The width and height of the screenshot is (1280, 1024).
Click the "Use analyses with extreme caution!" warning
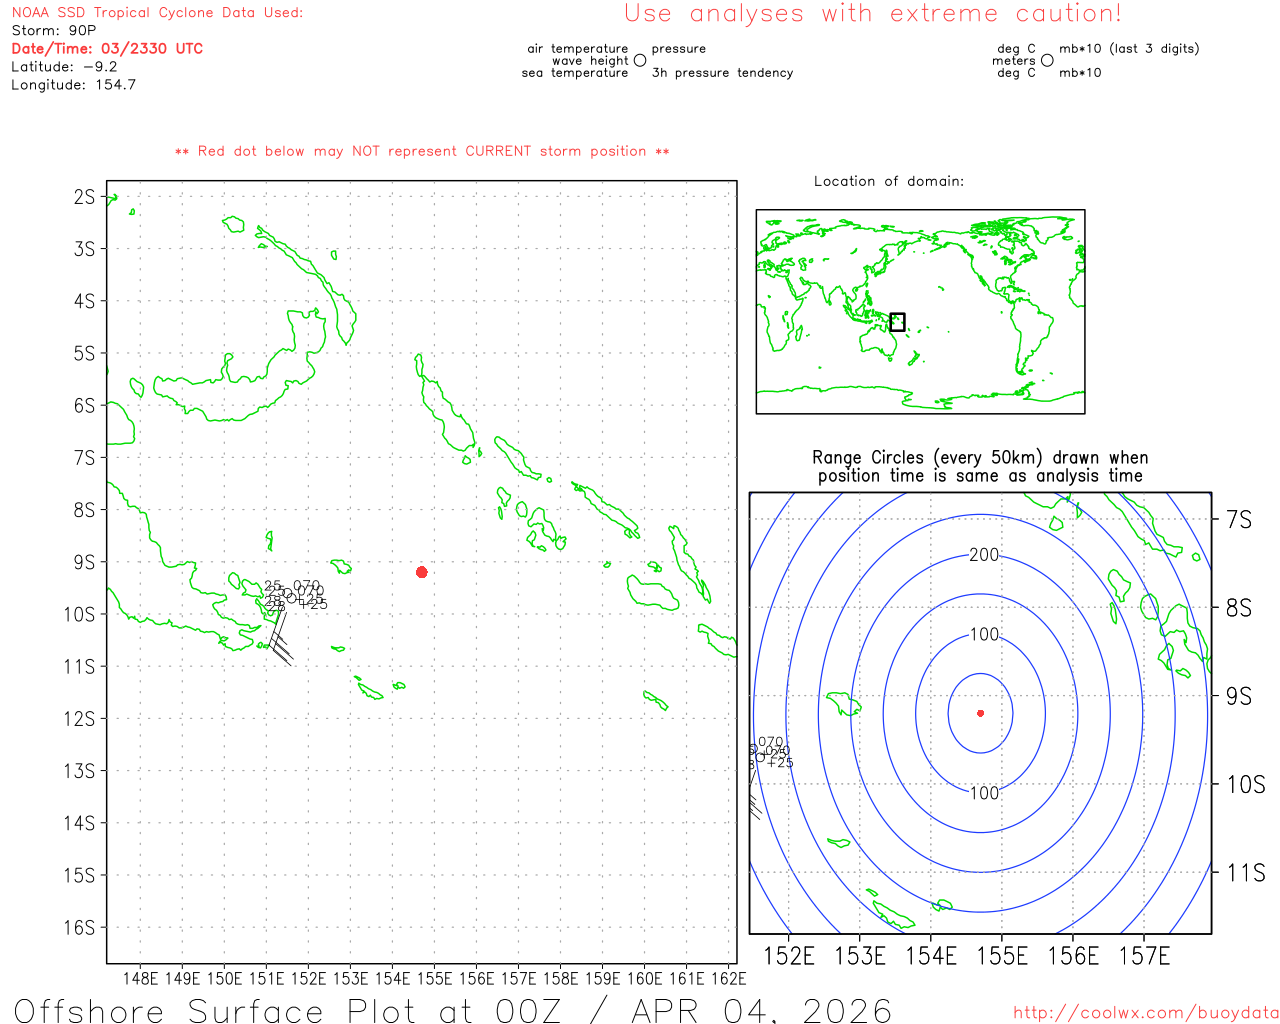pyautogui.click(x=872, y=14)
